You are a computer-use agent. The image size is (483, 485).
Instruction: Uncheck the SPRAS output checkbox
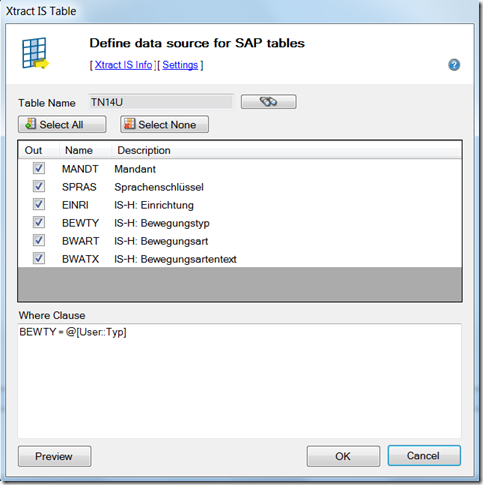[39, 186]
